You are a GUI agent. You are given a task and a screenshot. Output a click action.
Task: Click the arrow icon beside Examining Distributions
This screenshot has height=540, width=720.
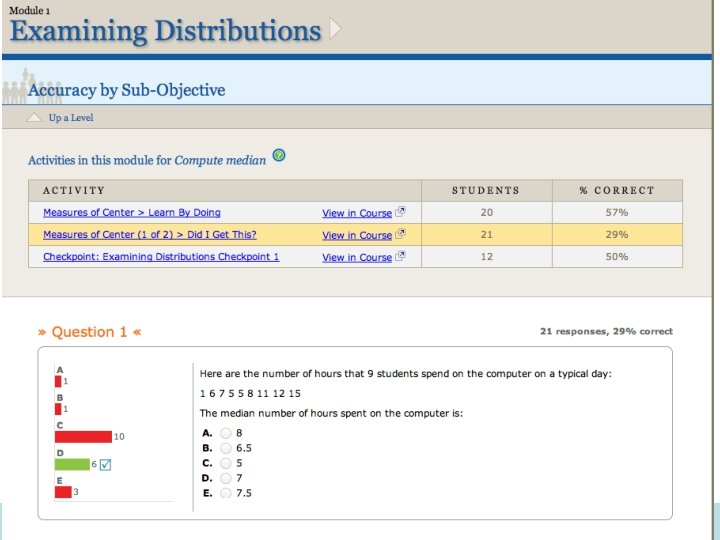click(x=335, y=28)
